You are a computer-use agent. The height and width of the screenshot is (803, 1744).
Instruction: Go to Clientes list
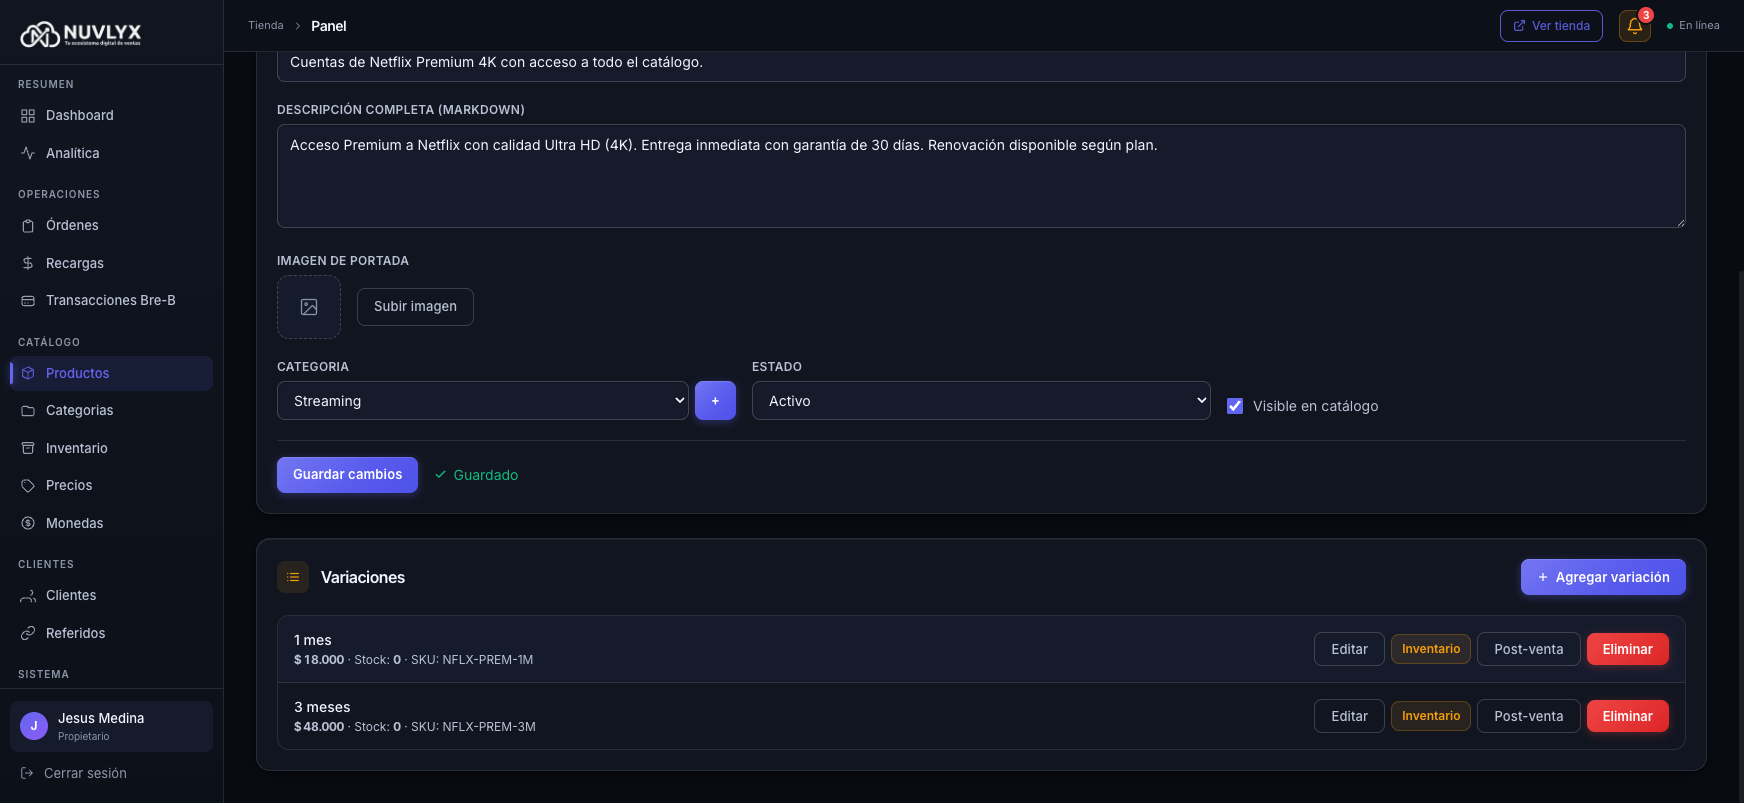click(x=111, y=596)
